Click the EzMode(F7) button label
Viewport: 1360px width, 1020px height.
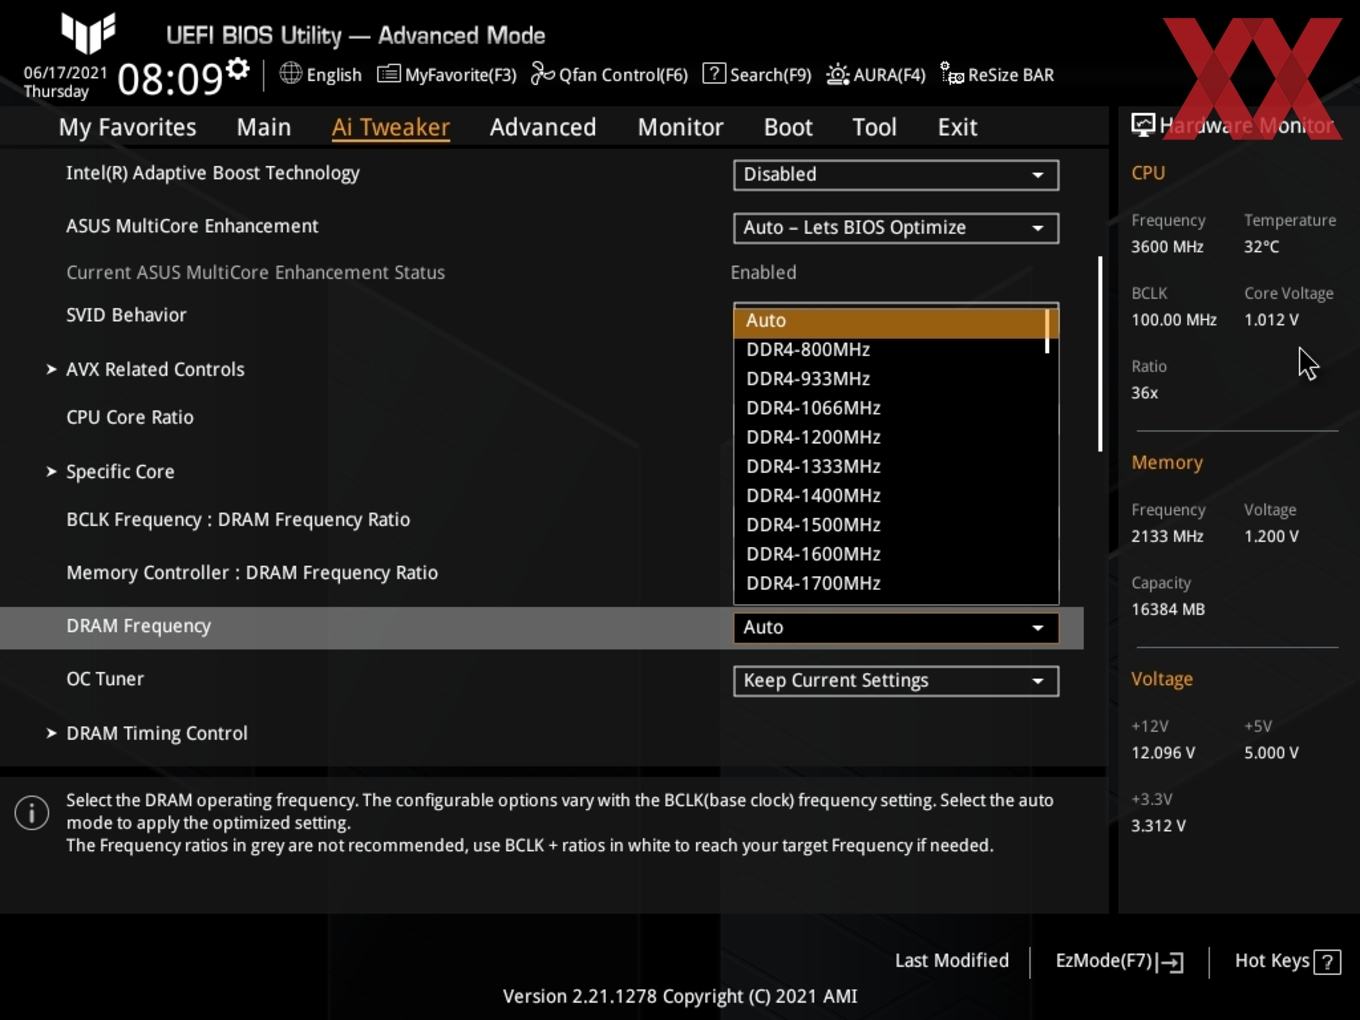click(1104, 961)
